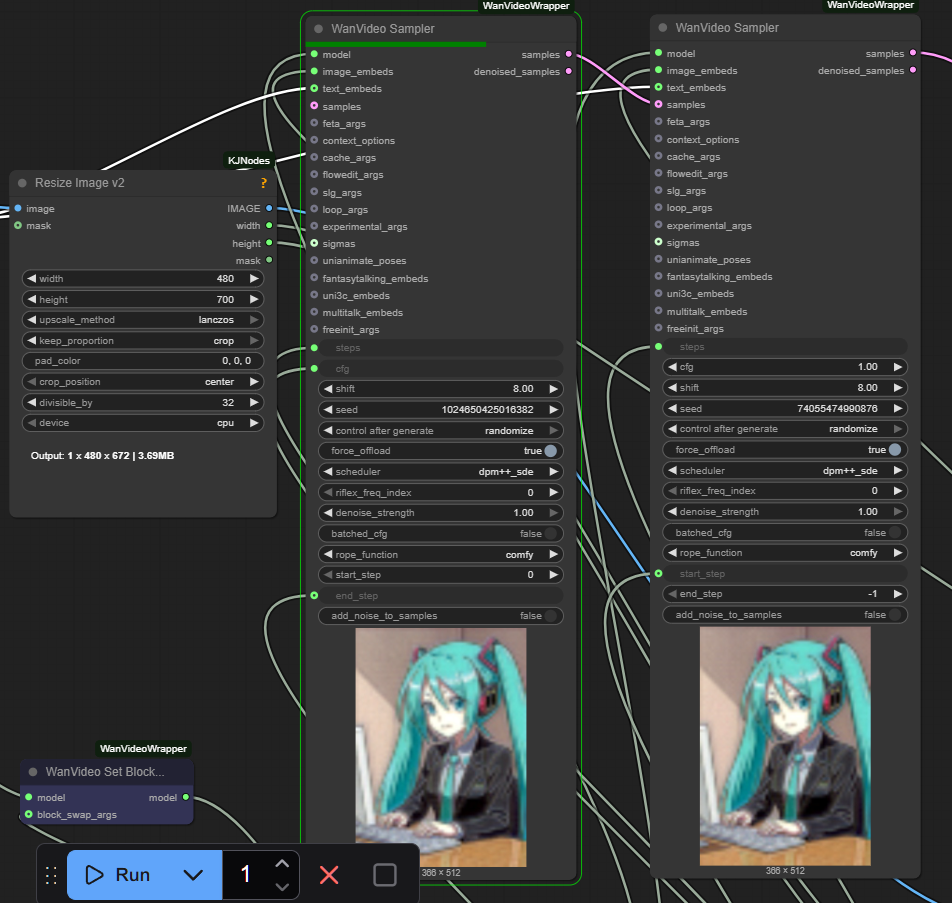Increase width value with right arrow
The width and height of the screenshot is (952, 903).
254,278
